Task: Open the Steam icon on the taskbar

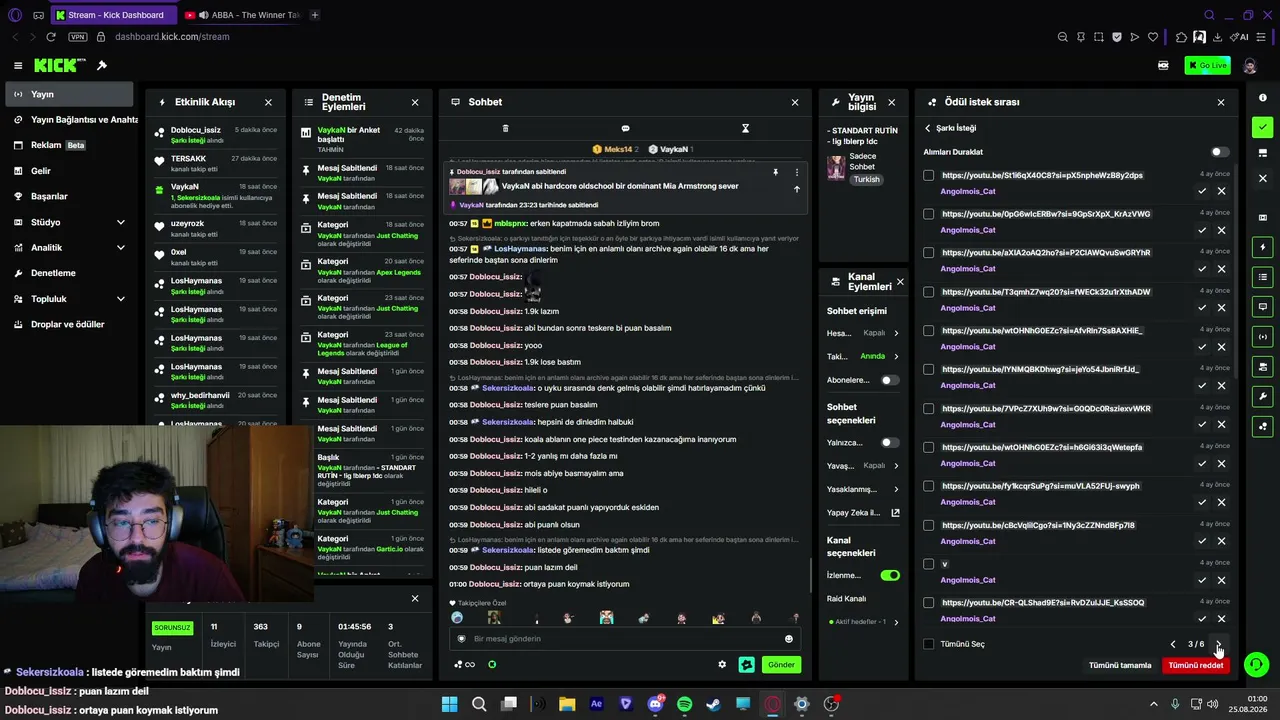Action: [713, 704]
